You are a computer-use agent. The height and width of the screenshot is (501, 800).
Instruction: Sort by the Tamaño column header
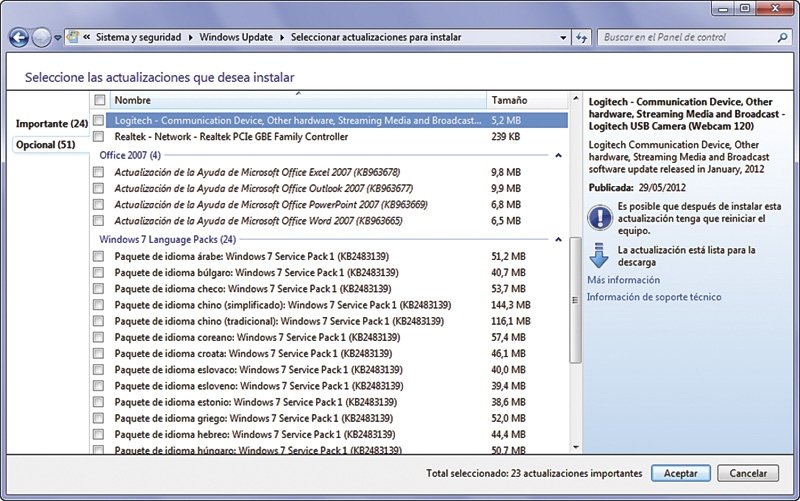[x=528, y=100]
